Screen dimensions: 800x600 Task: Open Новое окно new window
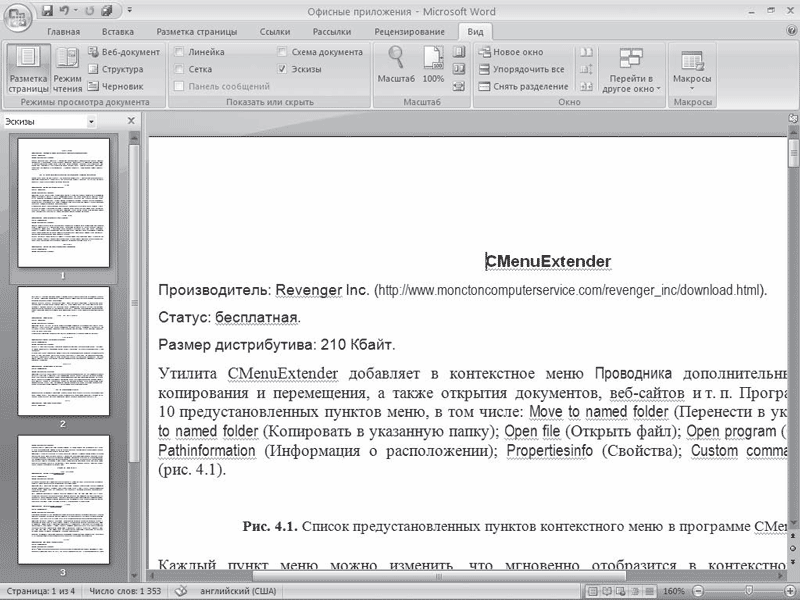511,52
